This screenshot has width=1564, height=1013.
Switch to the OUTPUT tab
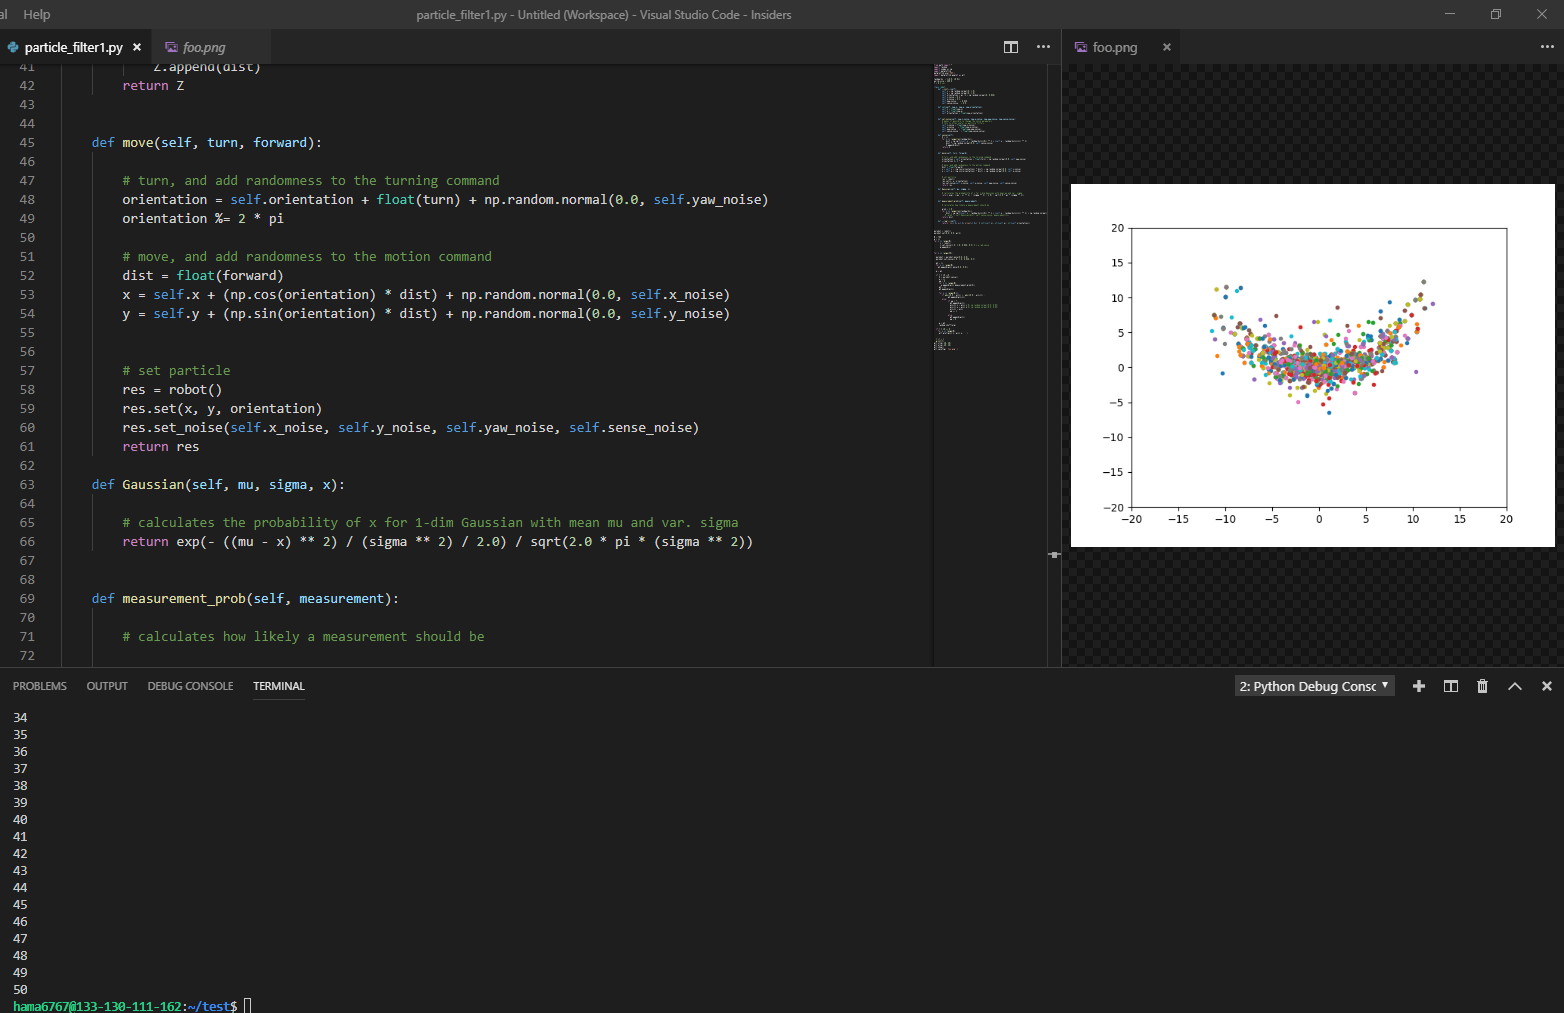107,686
